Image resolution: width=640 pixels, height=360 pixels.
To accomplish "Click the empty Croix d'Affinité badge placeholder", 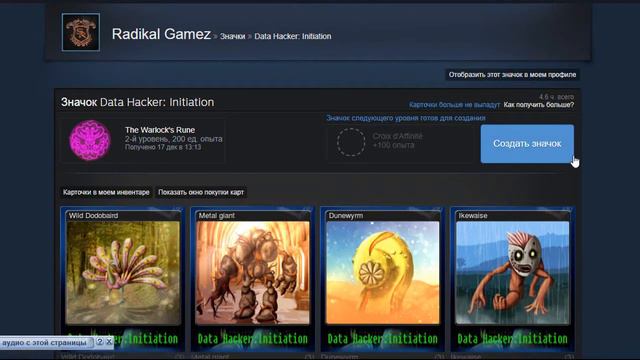I will tap(351, 142).
